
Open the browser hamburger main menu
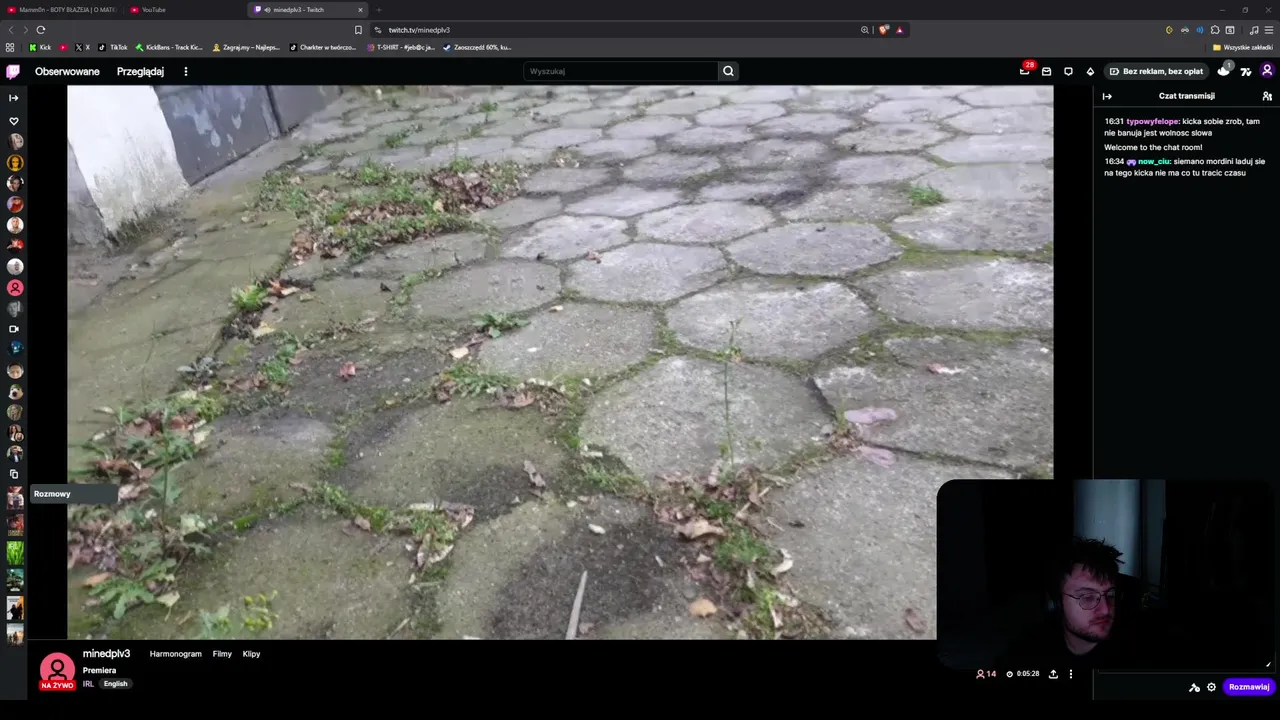1267,30
